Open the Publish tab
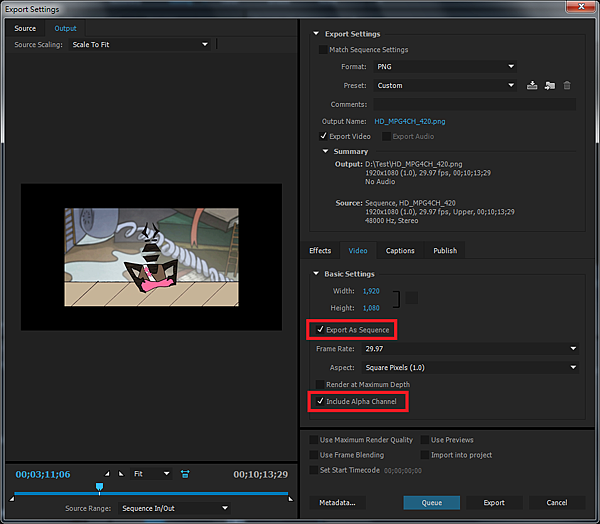 [x=445, y=250]
